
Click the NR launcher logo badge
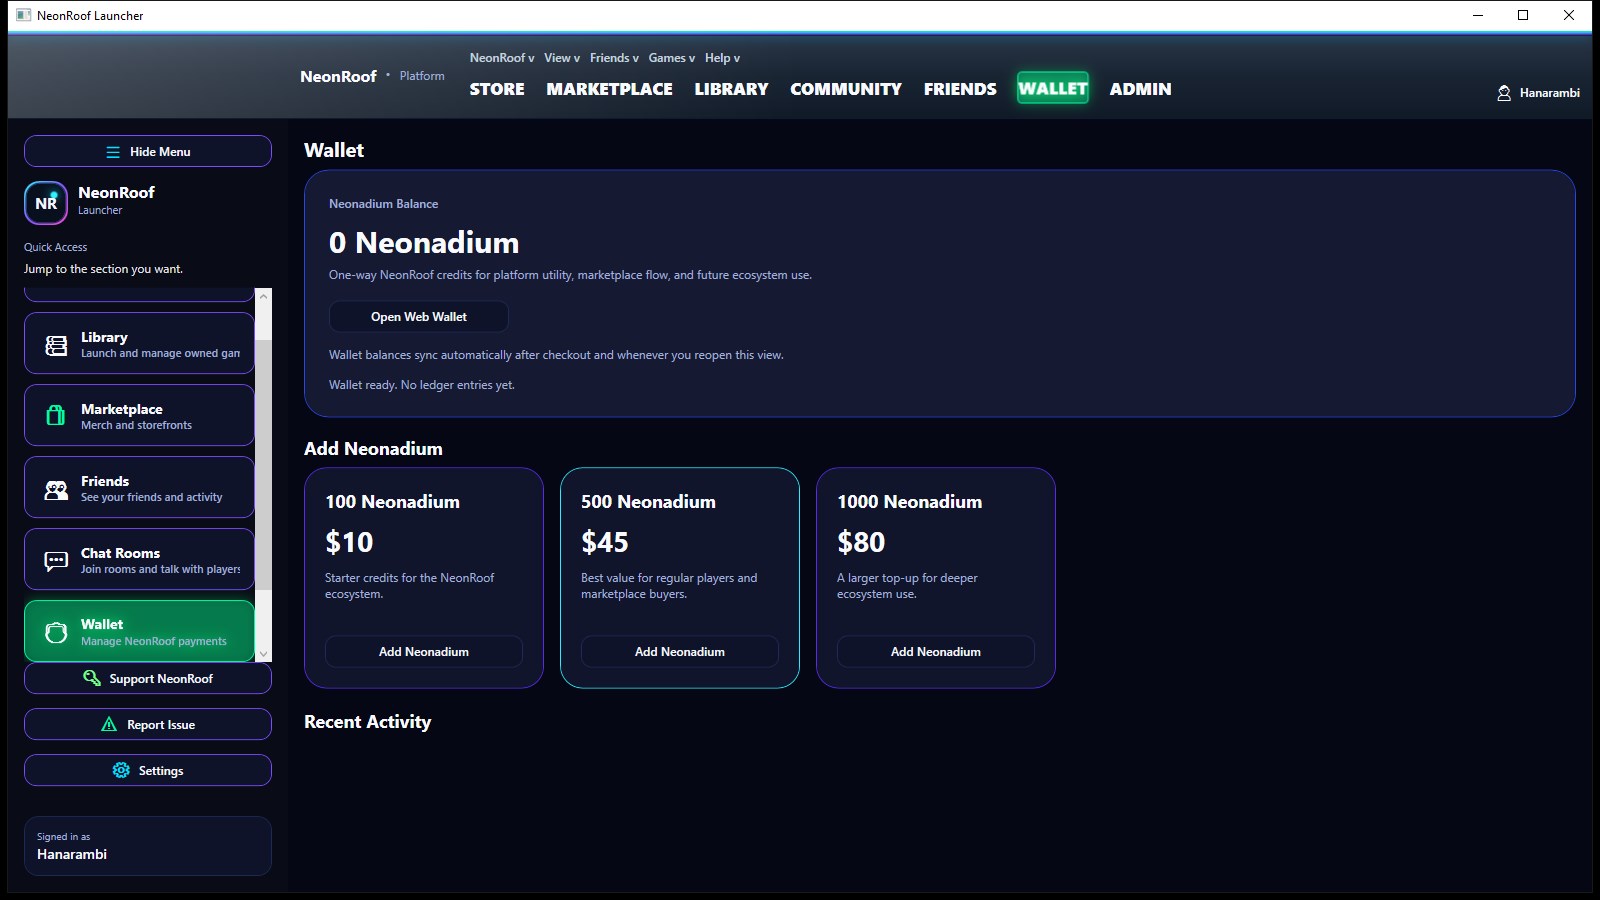coord(46,203)
